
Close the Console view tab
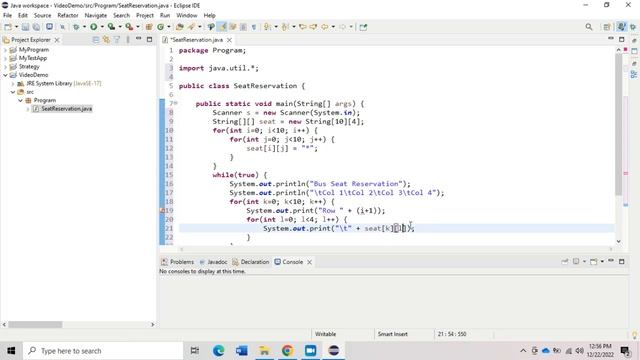(x=309, y=262)
